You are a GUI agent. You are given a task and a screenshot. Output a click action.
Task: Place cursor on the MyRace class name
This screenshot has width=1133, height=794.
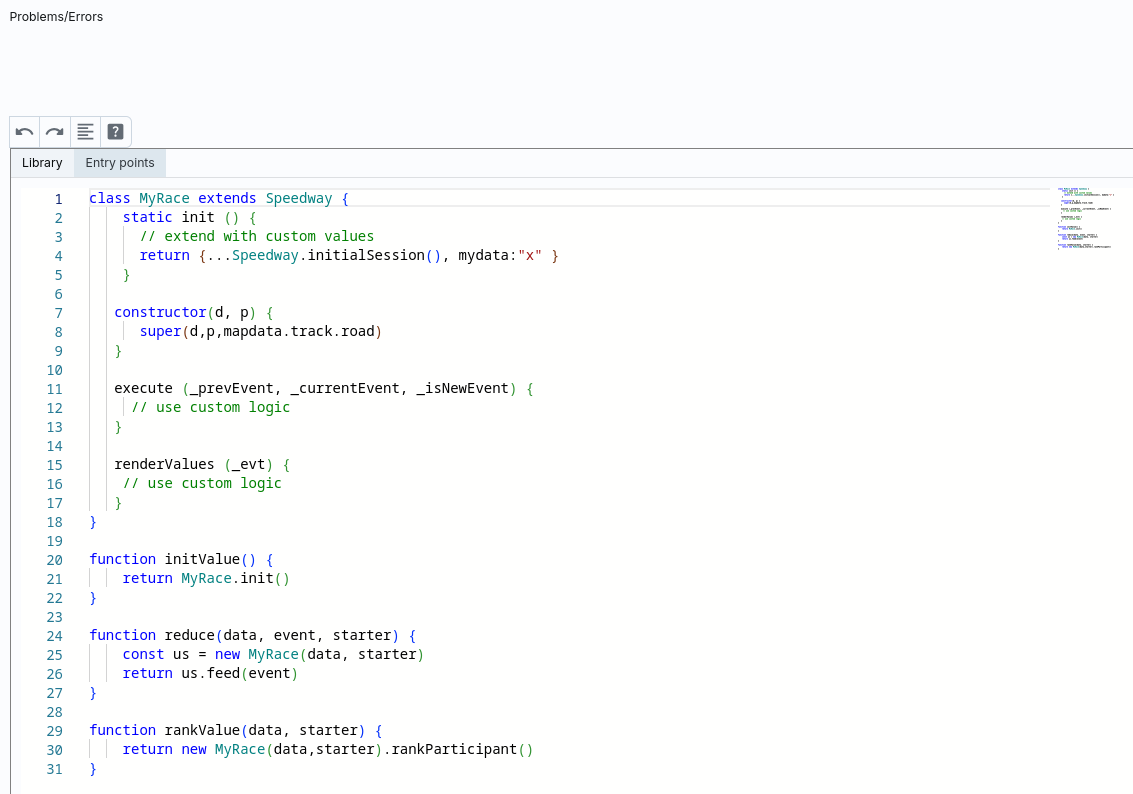tap(163, 198)
